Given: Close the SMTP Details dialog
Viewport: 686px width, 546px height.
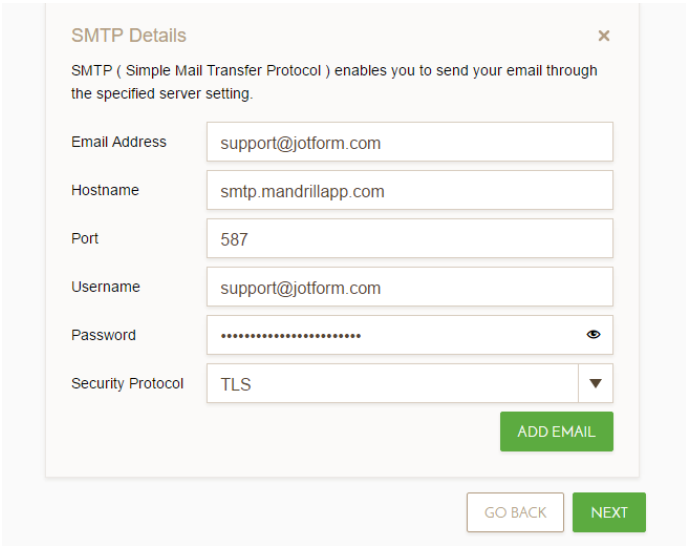Looking at the screenshot, I should coord(603,36).
